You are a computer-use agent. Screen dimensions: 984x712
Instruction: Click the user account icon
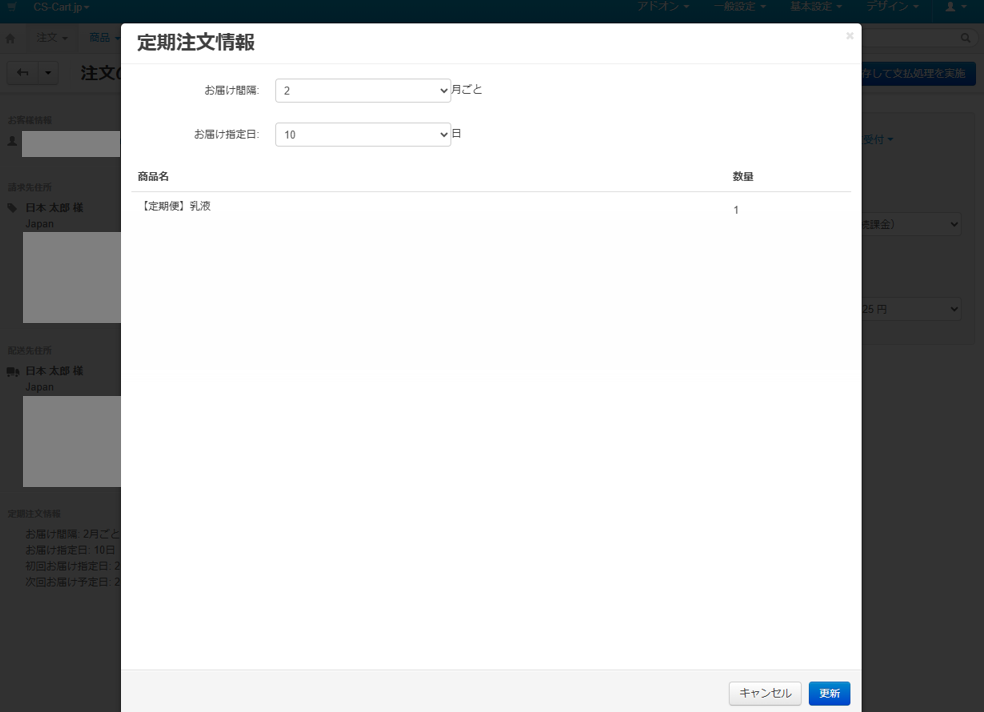pos(953,7)
